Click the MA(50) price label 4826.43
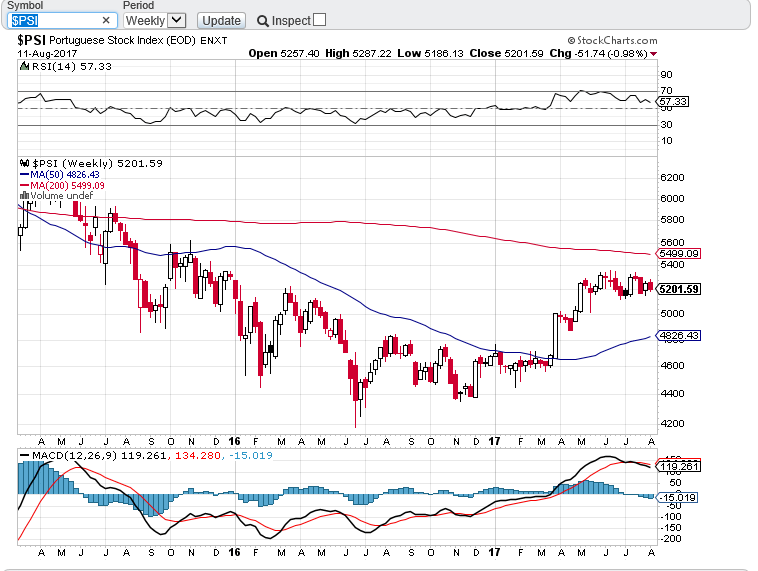Viewport: 758px width, 571px height. tap(678, 336)
